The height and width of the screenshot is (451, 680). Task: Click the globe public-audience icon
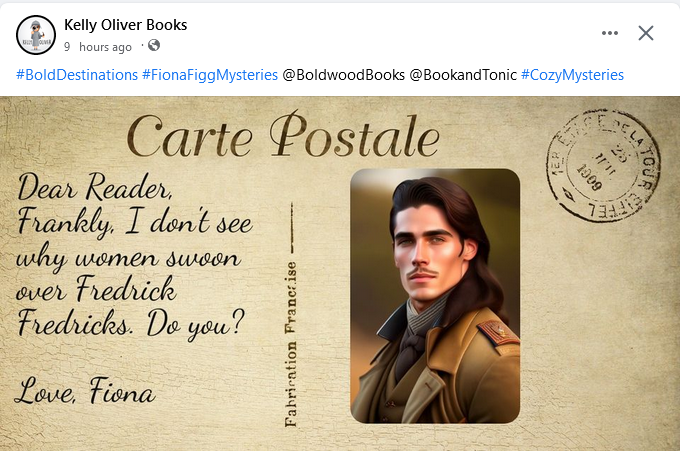154,45
